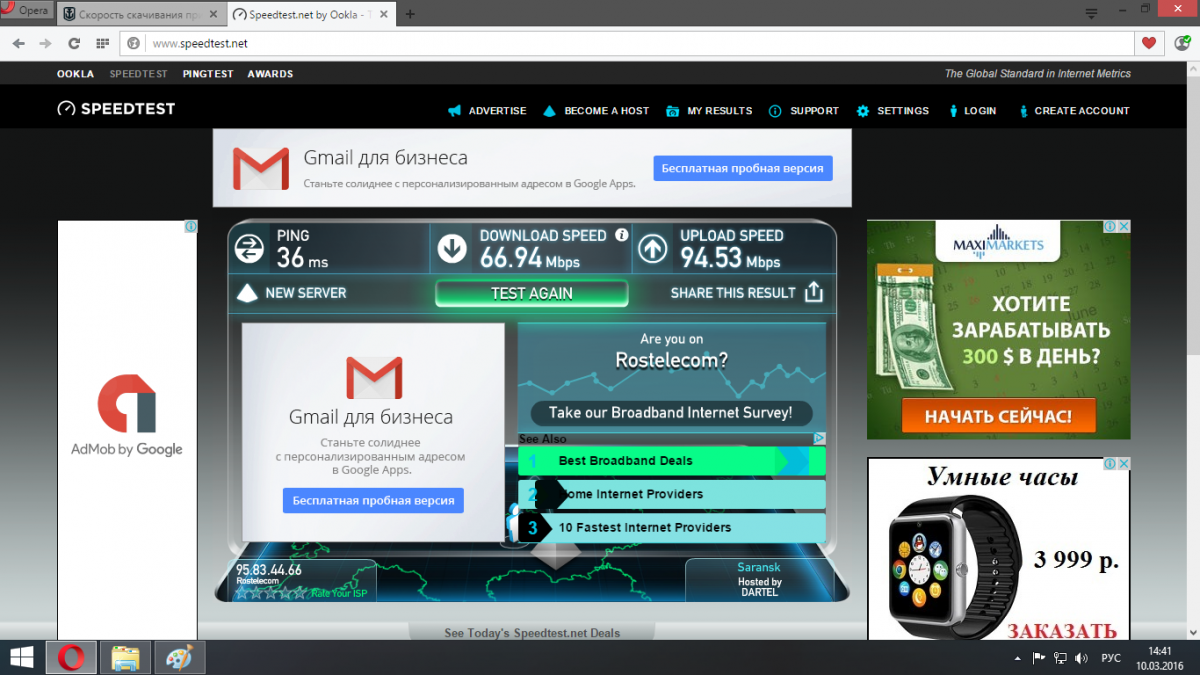This screenshot has width=1200, height=675.
Task: Open the AWARDS page
Action: [270, 74]
